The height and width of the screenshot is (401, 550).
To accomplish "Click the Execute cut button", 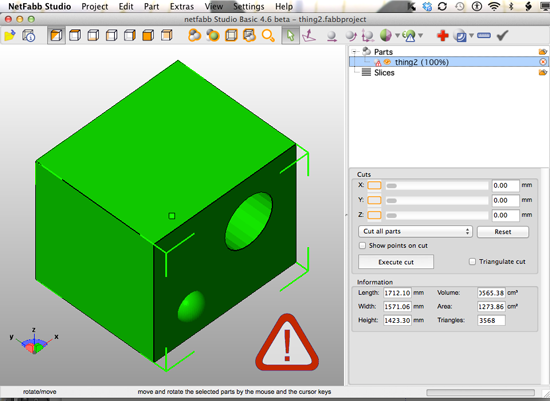I will point(396,262).
